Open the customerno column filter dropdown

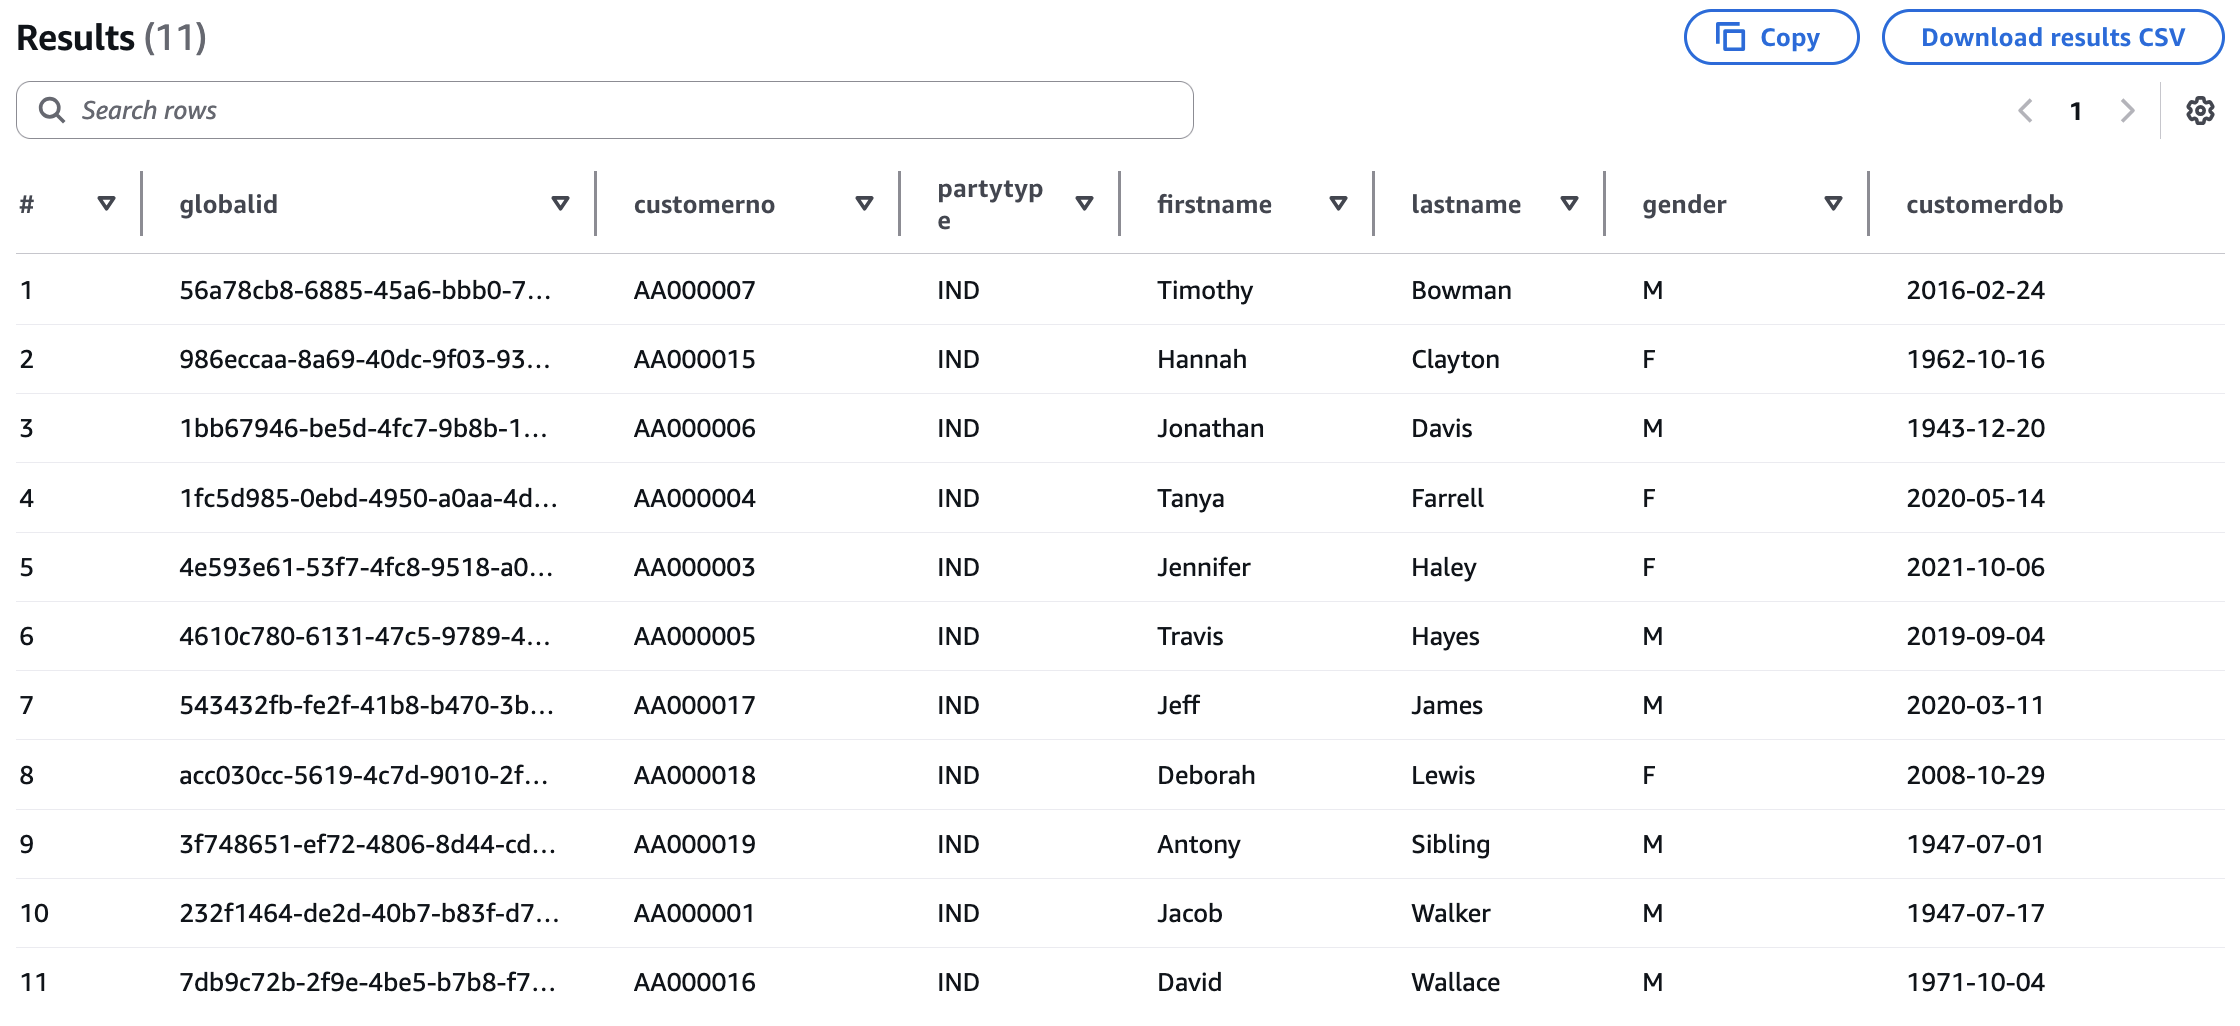click(864, 203)
